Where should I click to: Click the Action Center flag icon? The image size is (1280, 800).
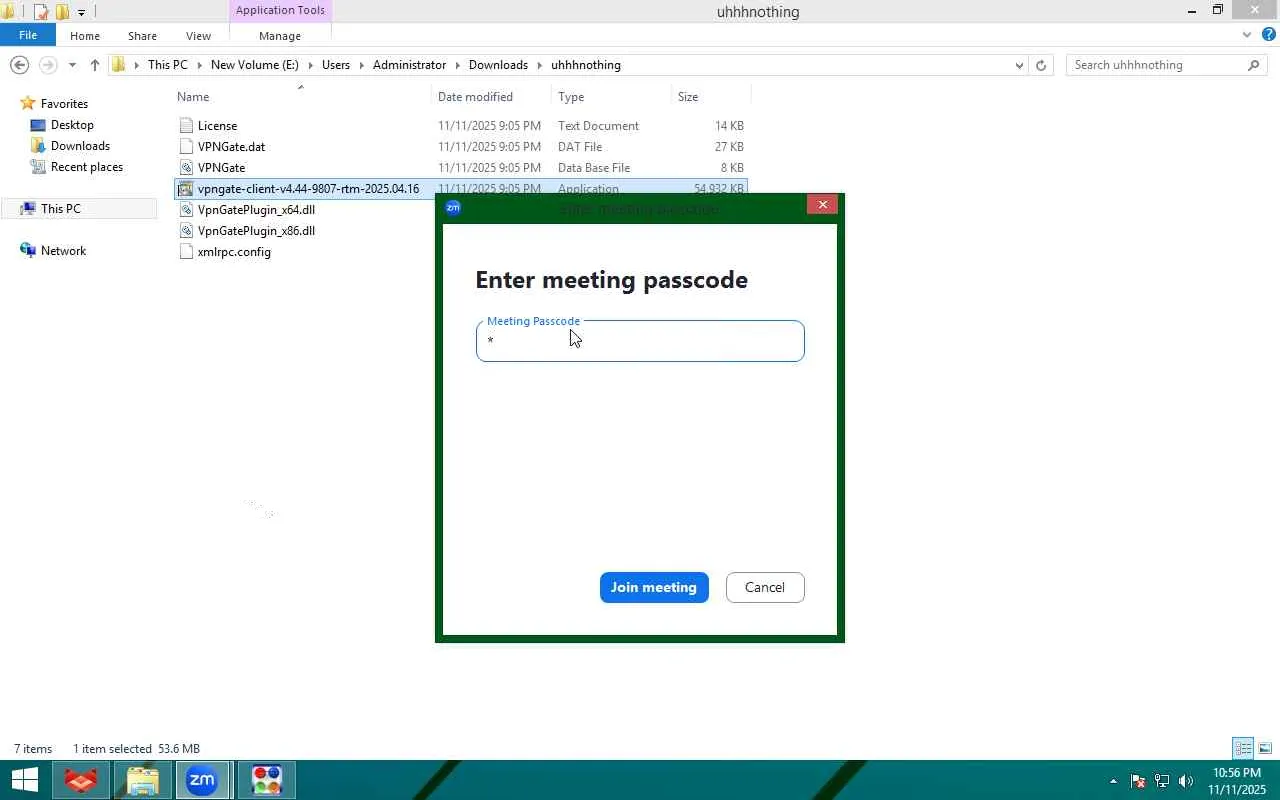tap(1137, 781)
